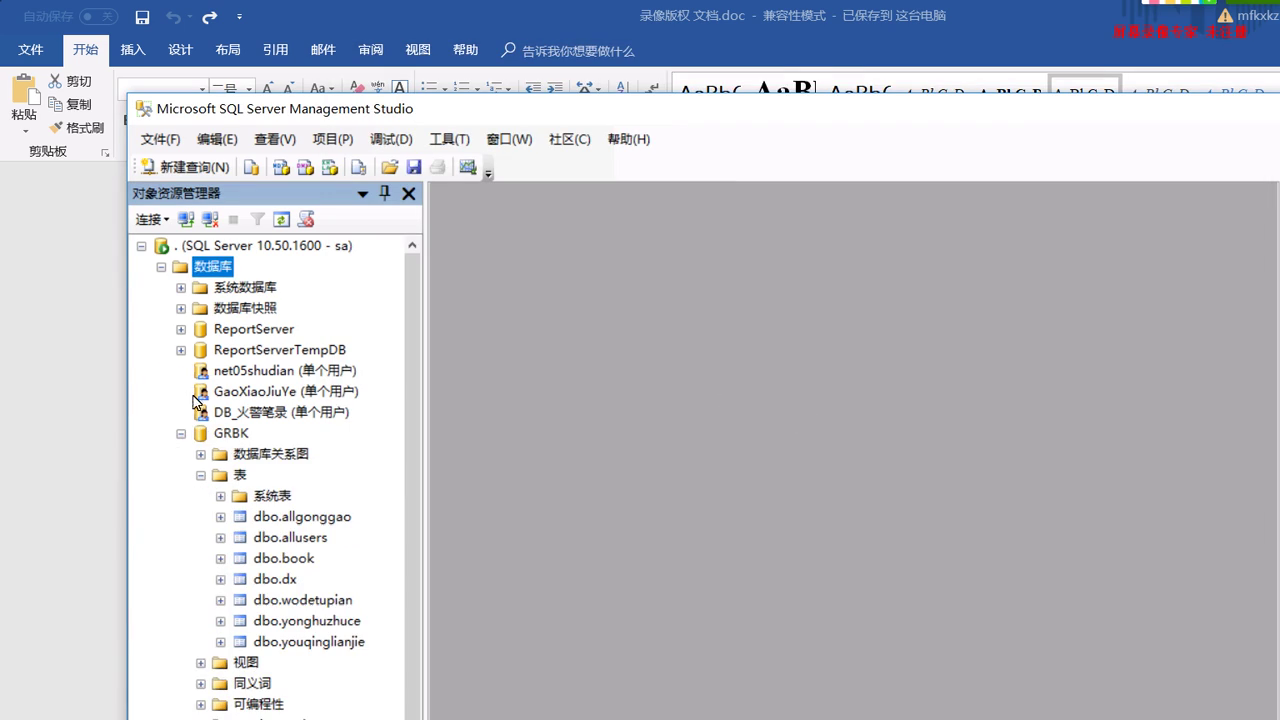The height and width of the screenshot is (720, 1280).
Task: Expand the ReportServer database
Action: 181,330
